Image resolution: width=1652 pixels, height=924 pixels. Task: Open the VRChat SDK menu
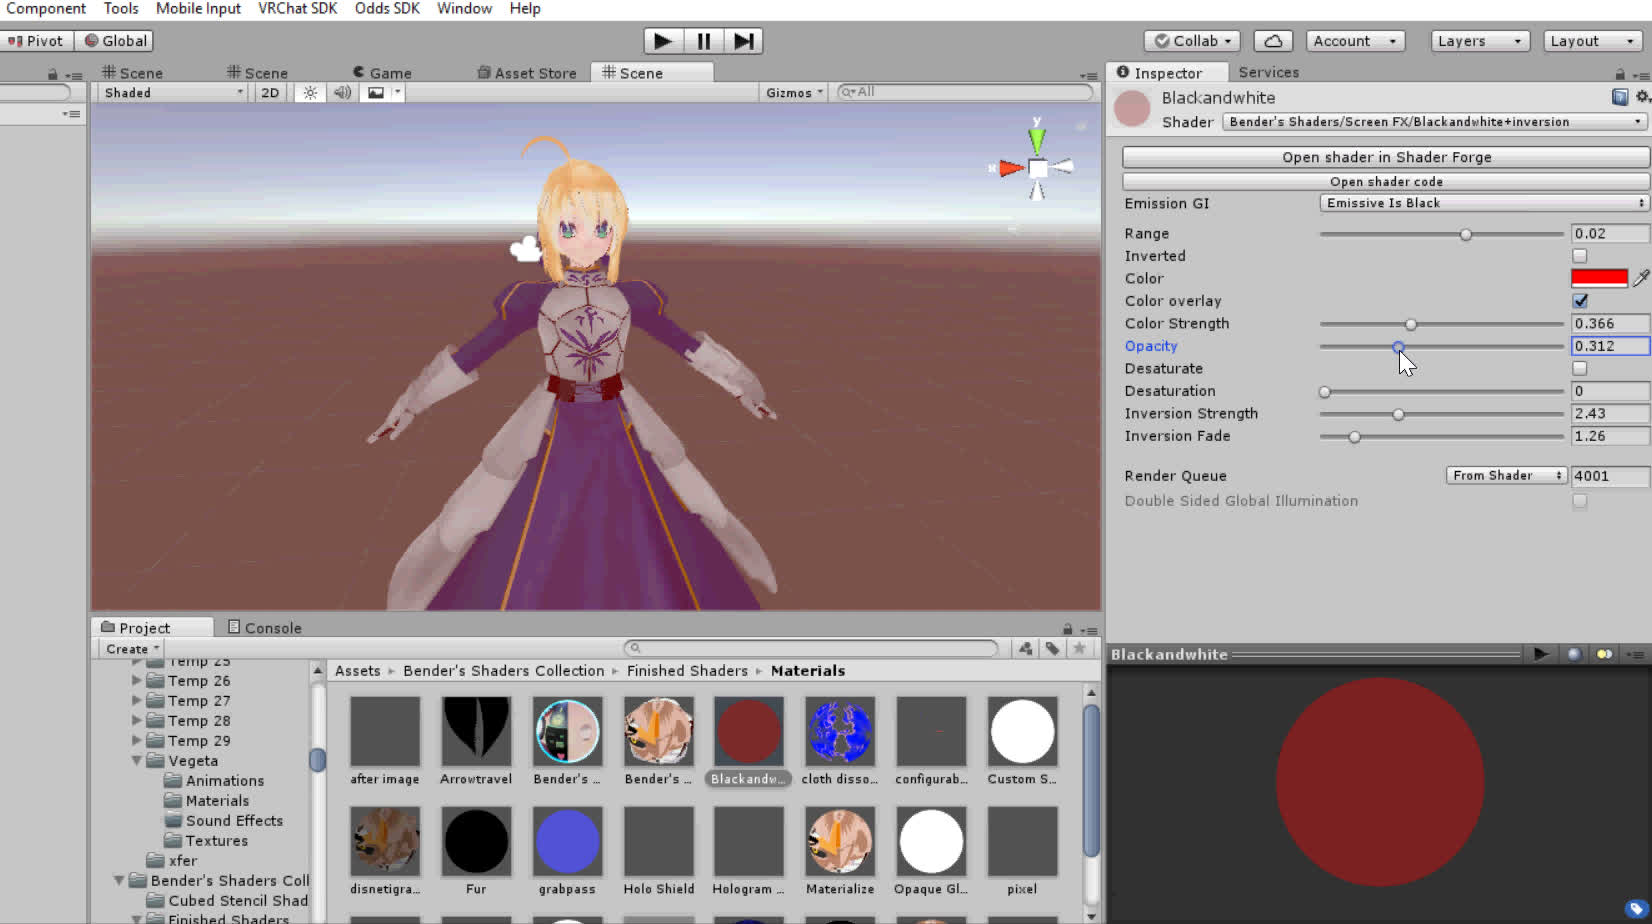(297, 9)
